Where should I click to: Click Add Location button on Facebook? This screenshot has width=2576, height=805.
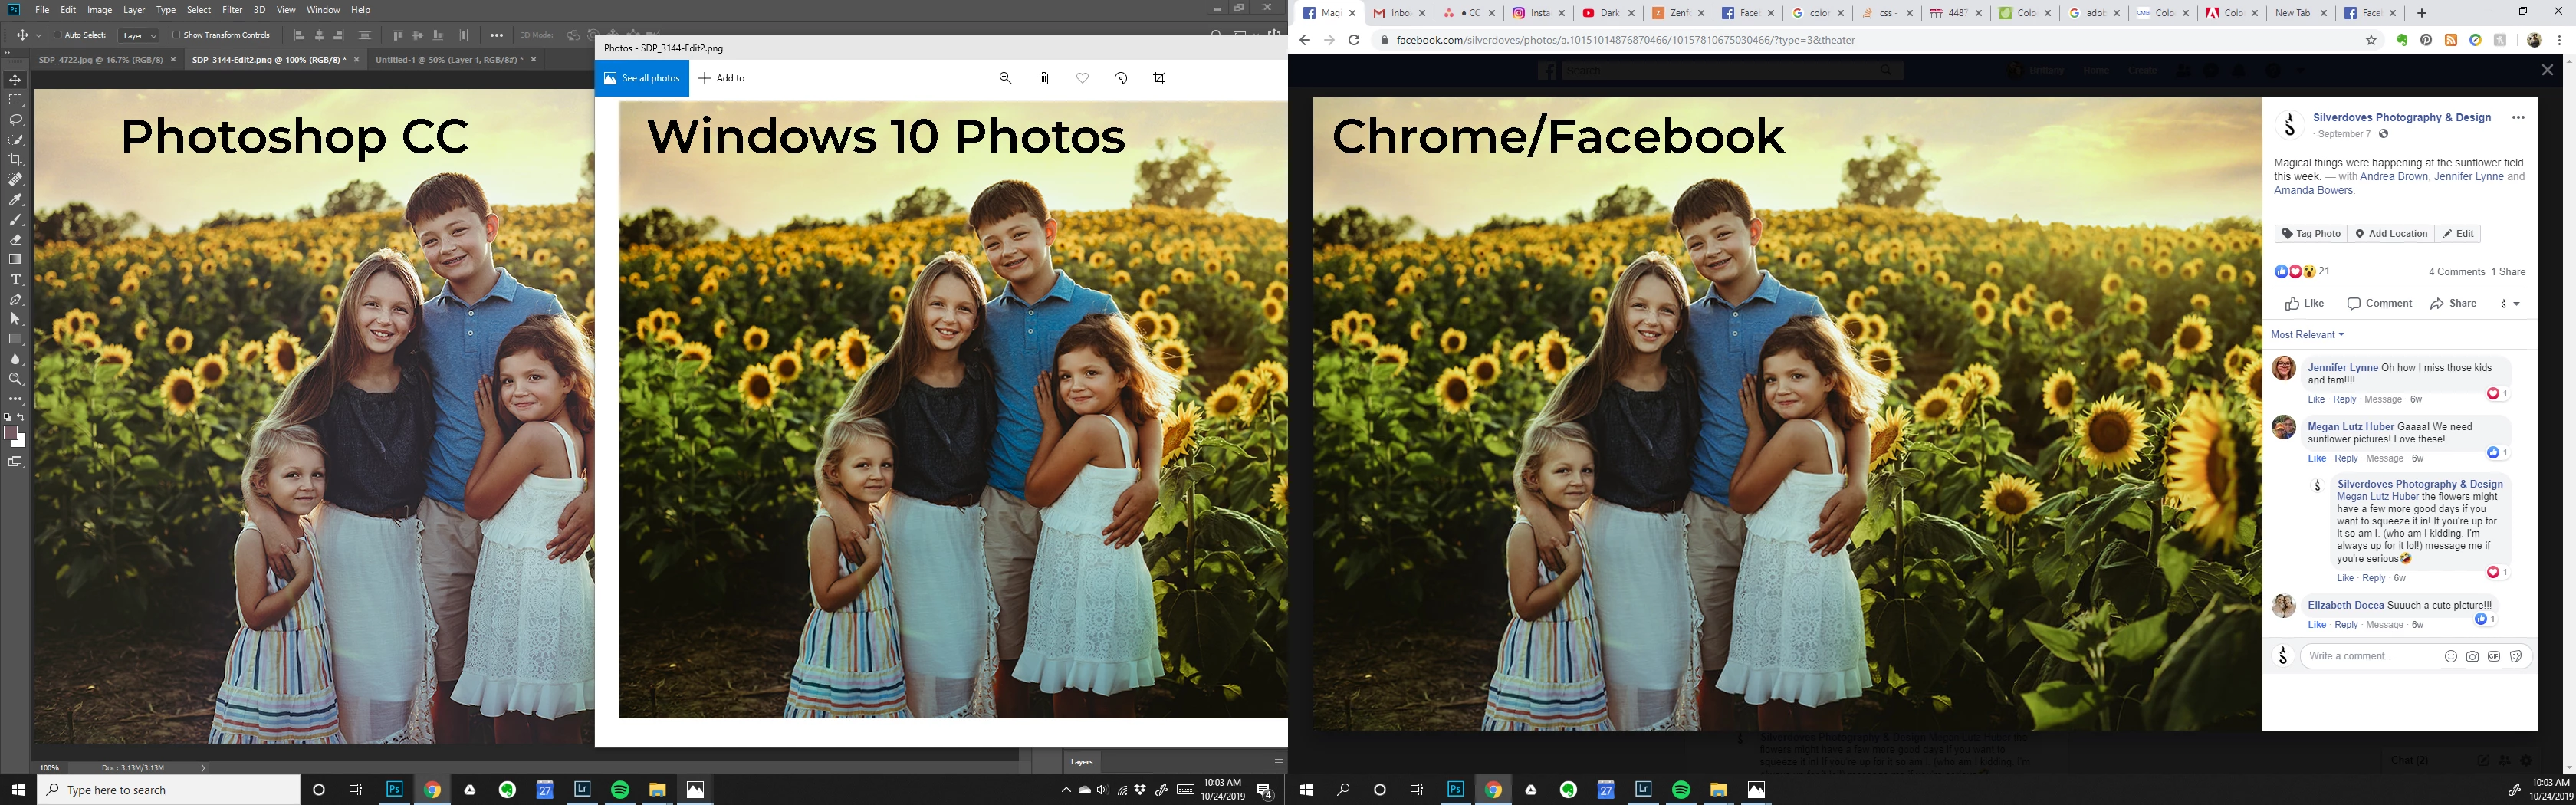point(2391,234)
